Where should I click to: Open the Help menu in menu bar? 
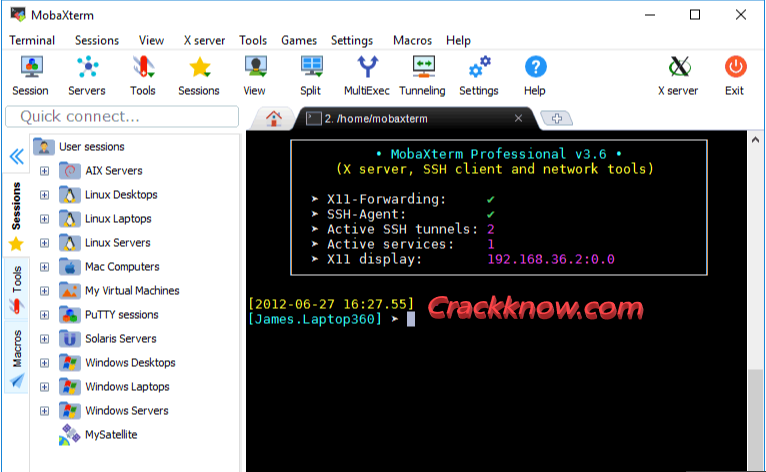(x=458, y=40)
